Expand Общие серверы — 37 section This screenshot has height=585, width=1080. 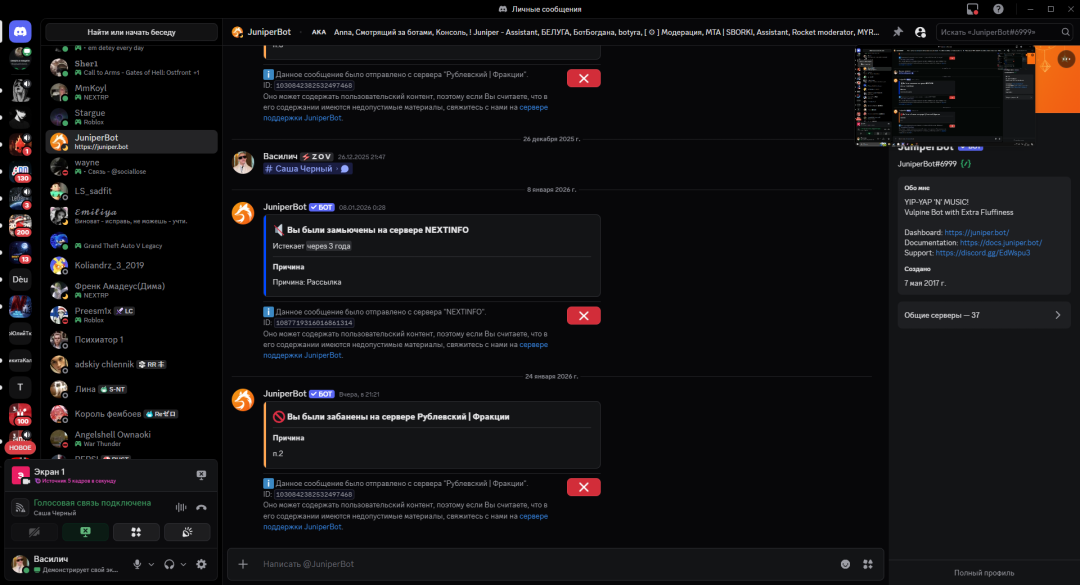983,315
